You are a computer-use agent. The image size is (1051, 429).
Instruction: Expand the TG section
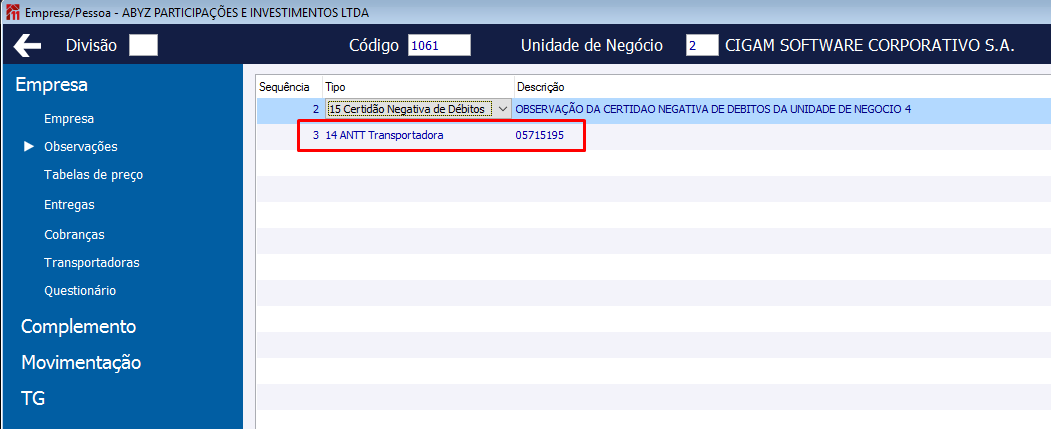click(x=33, y=399)
